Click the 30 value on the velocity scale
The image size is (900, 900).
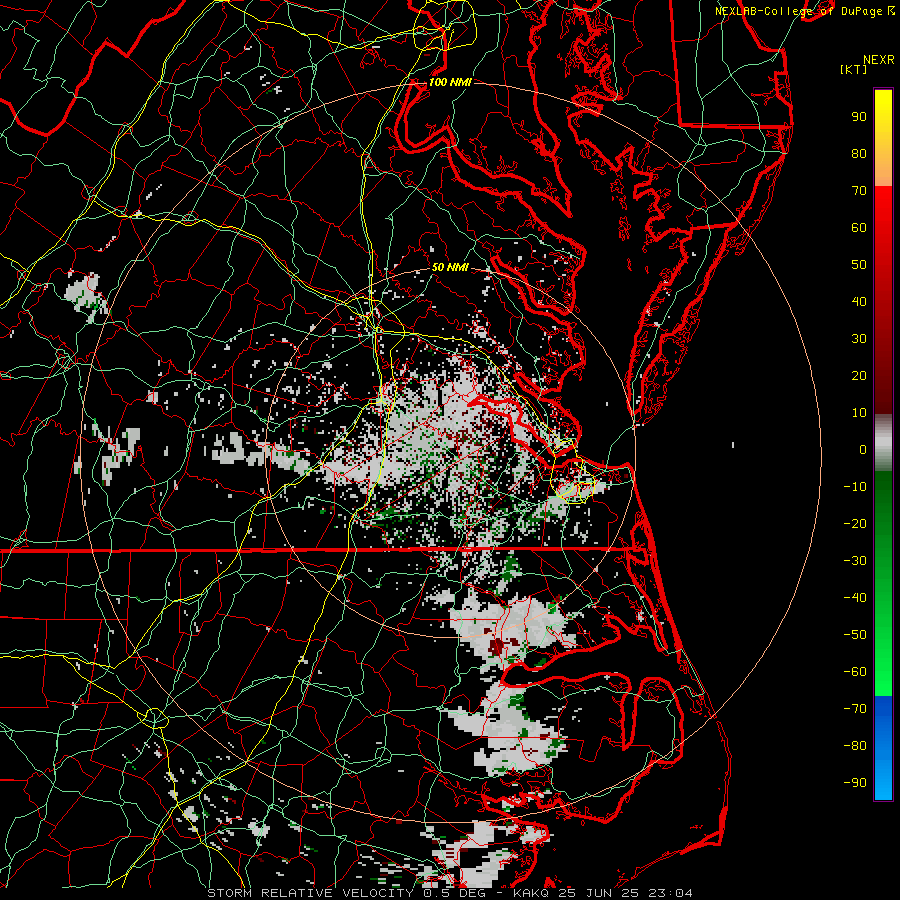[x=859, y=339]
